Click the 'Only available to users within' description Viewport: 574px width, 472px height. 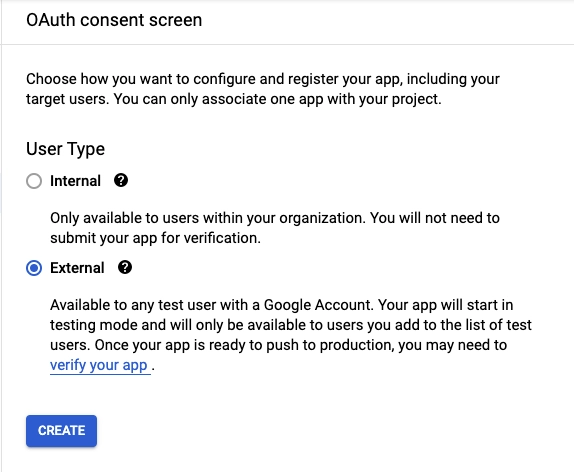pyautogui.click(x=275, y=228)
